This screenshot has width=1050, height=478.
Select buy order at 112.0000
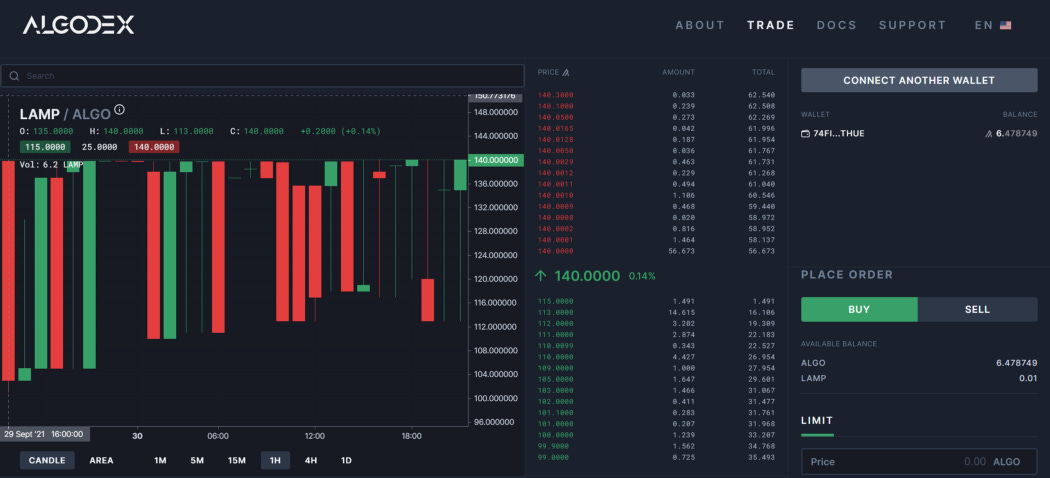pos(656,323)
